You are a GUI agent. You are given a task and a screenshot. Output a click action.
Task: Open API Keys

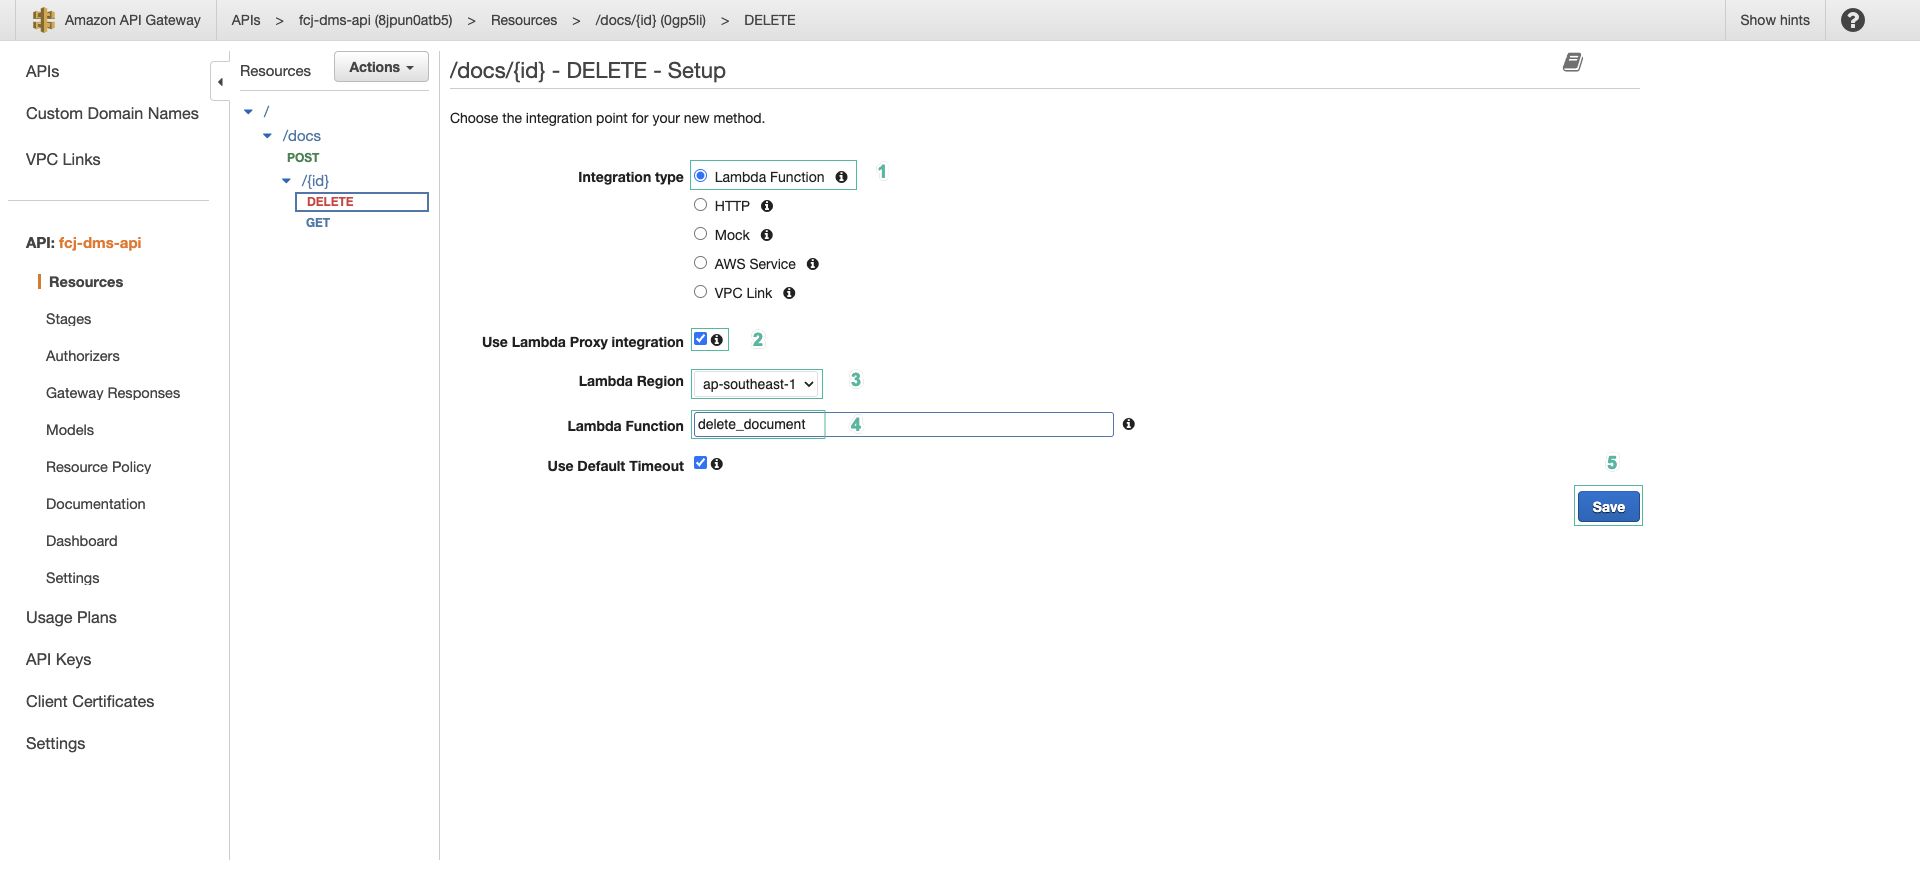click(x=59, y=659)
